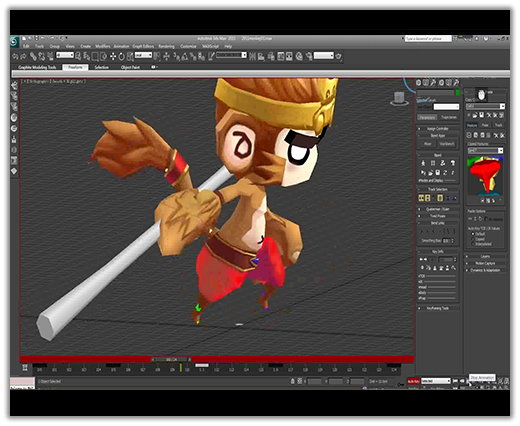The width and height of the screenshot is (520, 426).
Task: Click the Align tool icon
Action: [x=261, y=57]
